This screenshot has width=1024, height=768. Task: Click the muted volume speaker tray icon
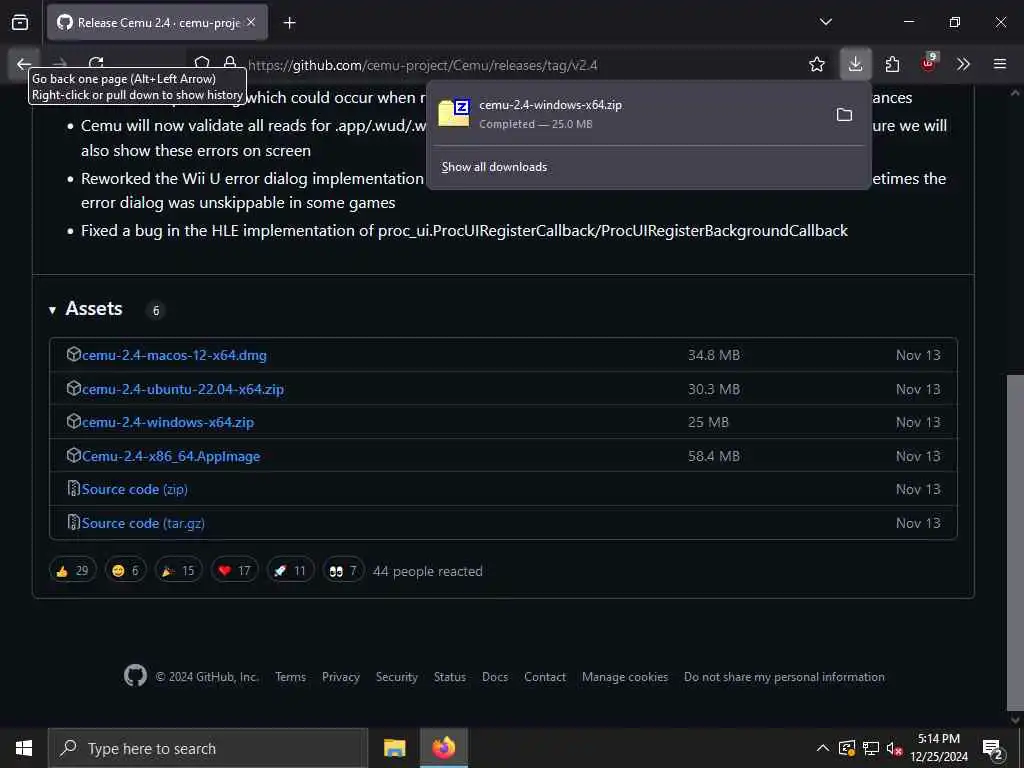click(x=894, y=748)
